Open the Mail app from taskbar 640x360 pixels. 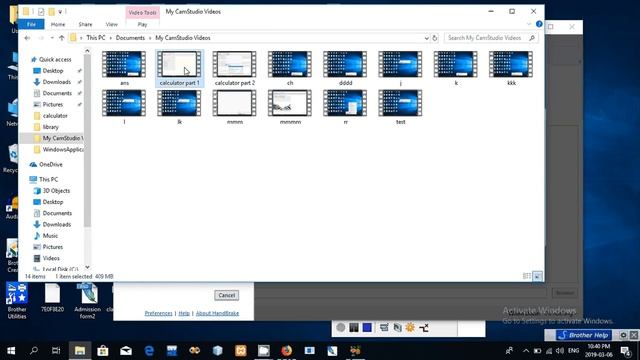(126, 350)
